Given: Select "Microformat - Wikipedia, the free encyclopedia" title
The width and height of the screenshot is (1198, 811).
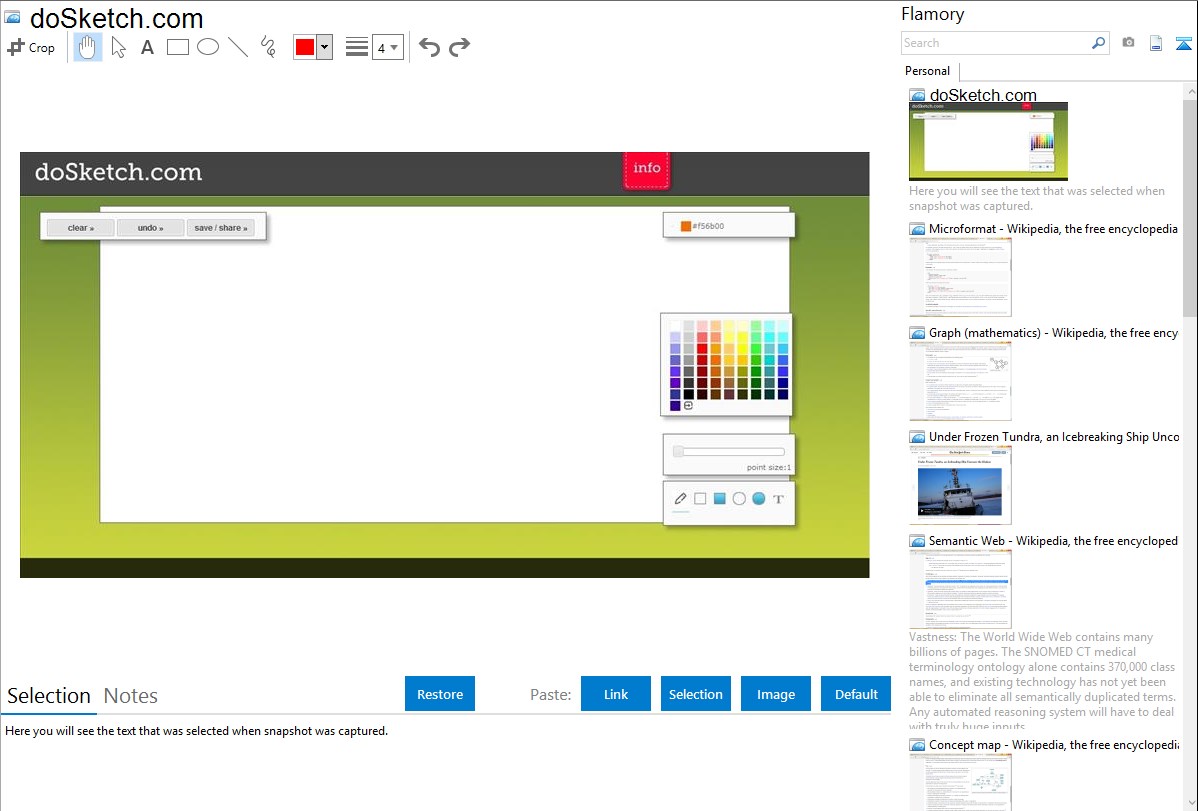Looking at the screenshot, I should coord(1054,229).
